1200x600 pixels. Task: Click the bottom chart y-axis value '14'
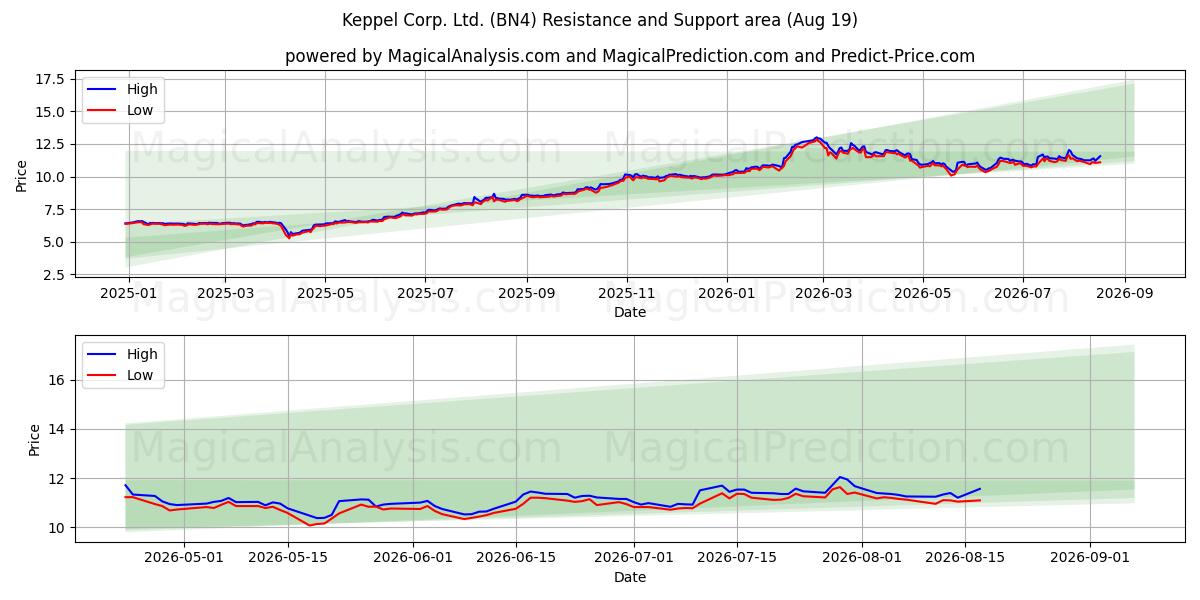click(x=57, y=429)
